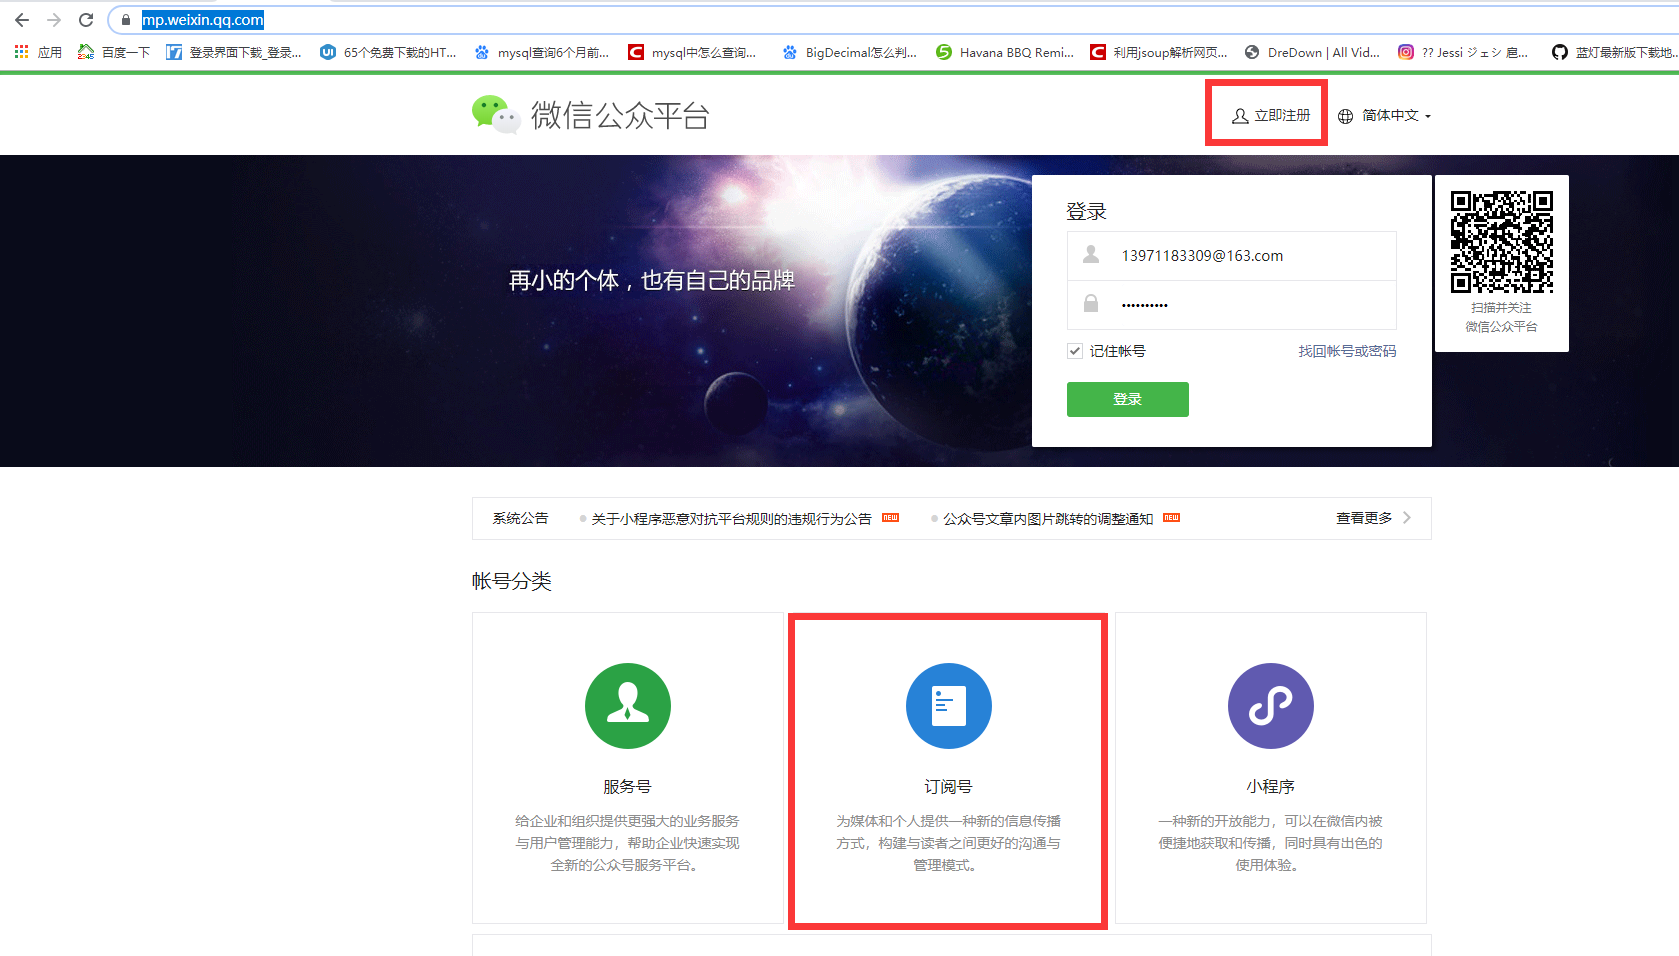Click the 登录 heading in login panel
Screen dimensions: 1679x956
[1086, 212]
